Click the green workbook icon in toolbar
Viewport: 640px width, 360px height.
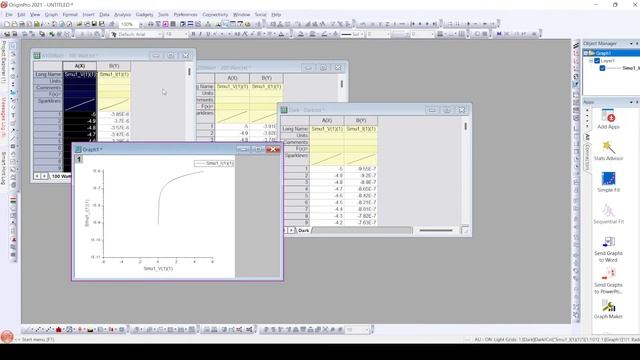tap(37, 24)
